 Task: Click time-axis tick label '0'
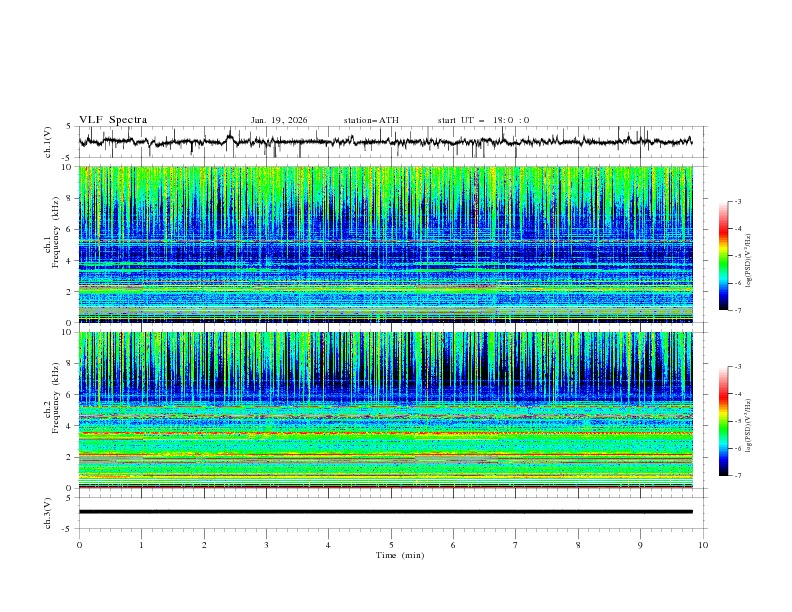click(x=79, y=545)
